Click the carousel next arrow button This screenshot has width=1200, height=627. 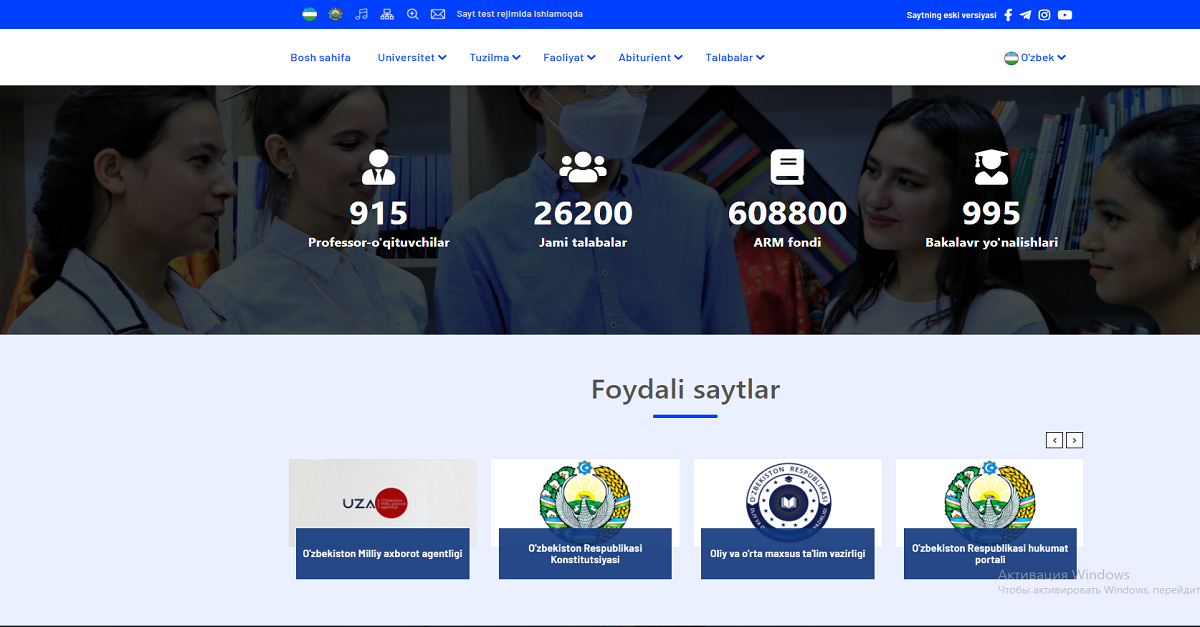pyautogui.click(x=1074, y=440)
